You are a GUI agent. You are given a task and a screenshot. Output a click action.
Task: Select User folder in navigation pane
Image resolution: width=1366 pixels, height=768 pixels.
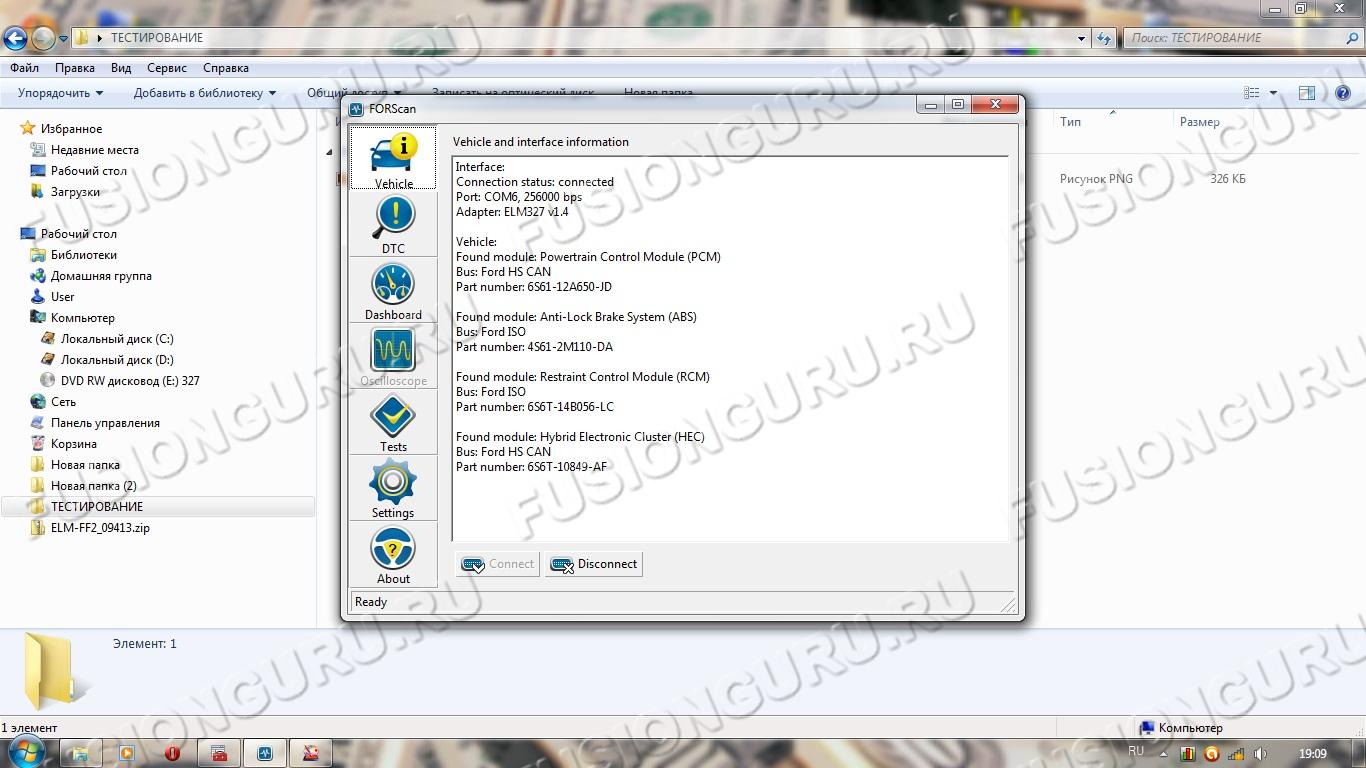[x=63, y=297]
